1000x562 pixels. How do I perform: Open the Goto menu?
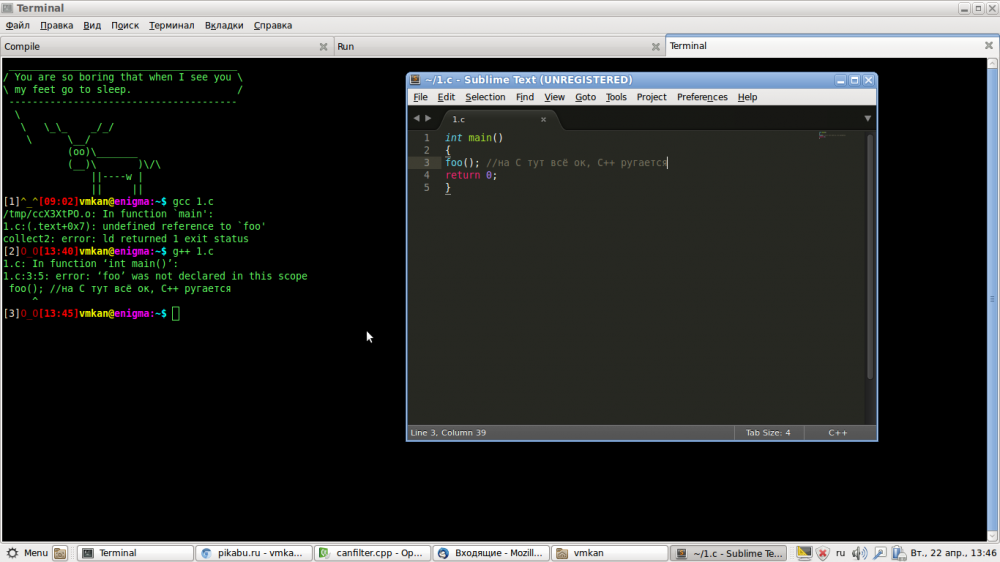click(x=585, y=97)
